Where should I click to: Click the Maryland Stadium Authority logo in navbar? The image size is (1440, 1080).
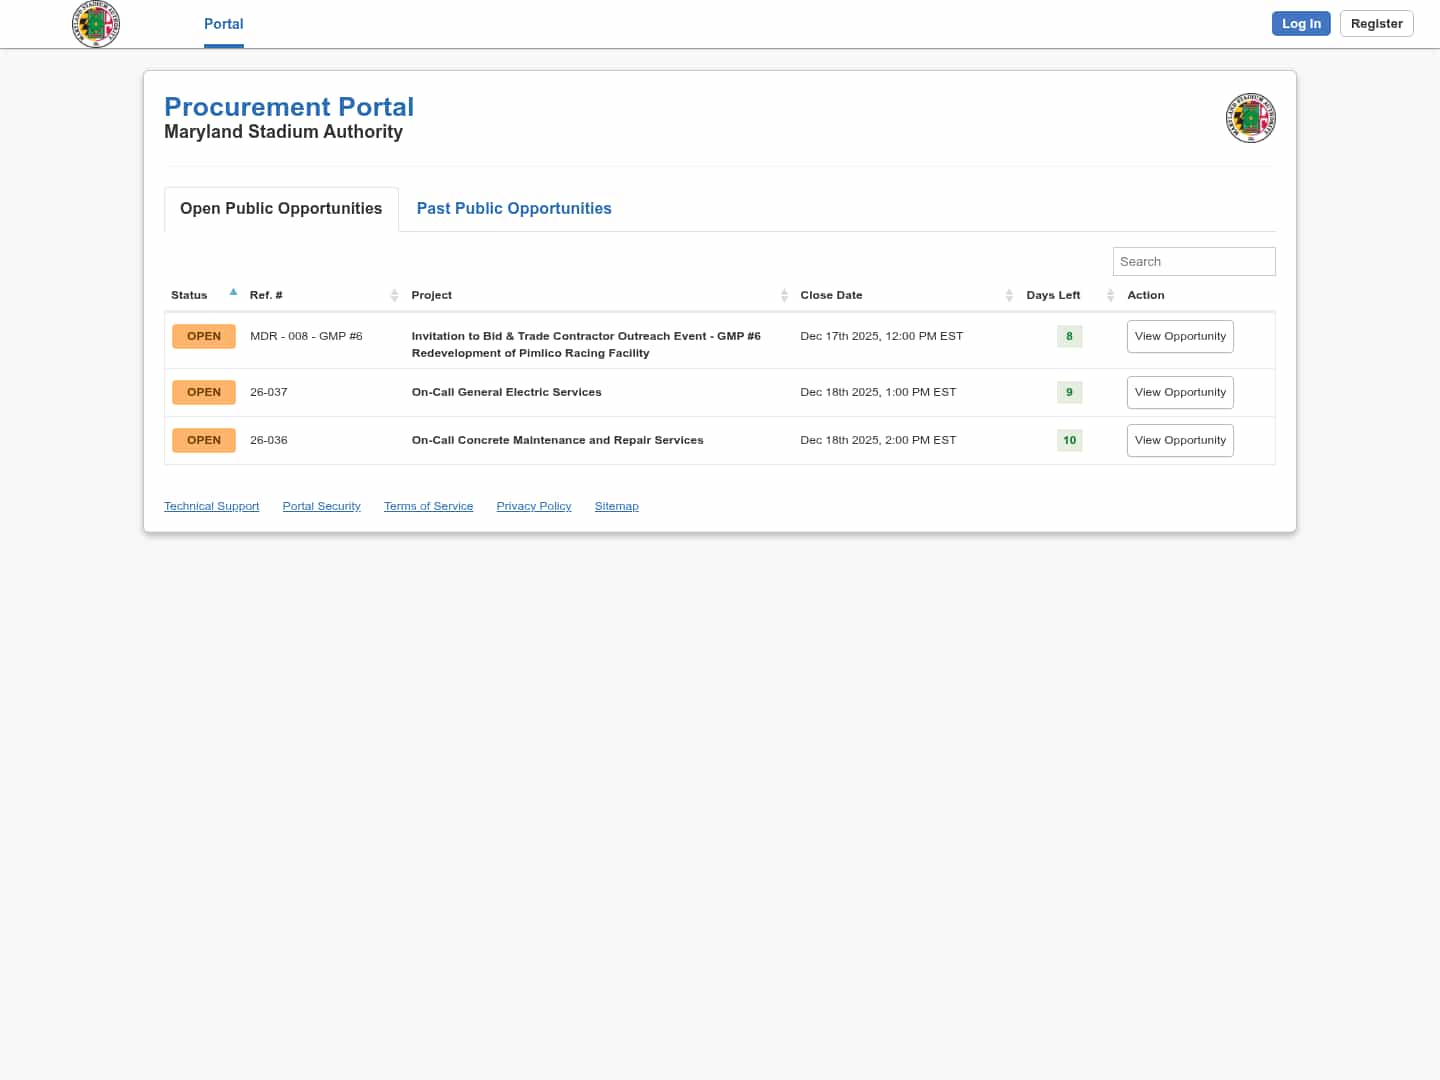96,24
